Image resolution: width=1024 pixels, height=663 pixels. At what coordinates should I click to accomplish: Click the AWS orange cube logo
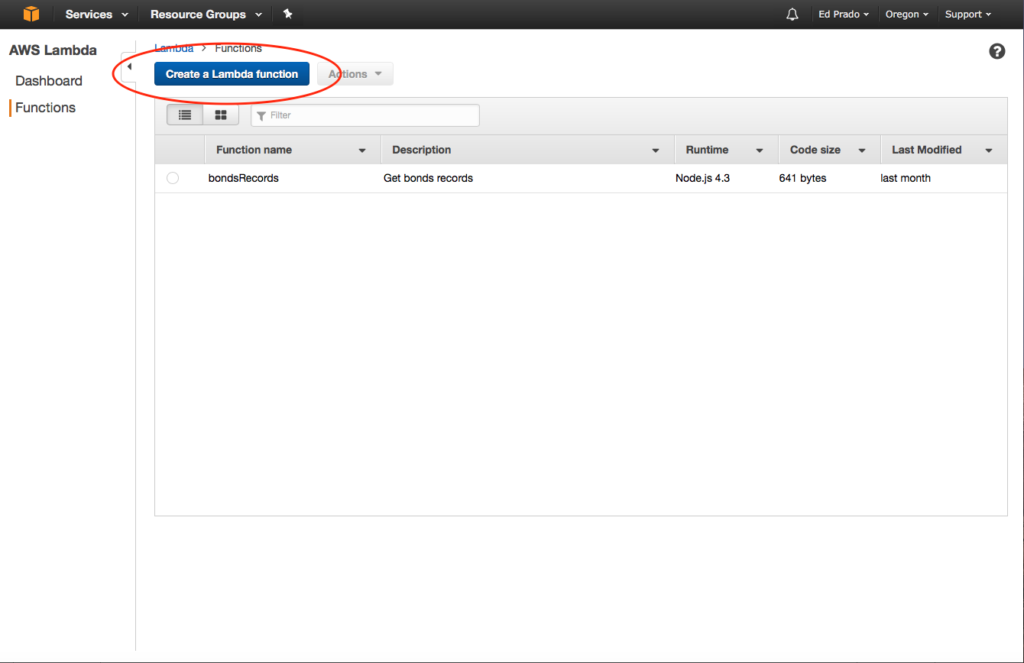(32, 14)
